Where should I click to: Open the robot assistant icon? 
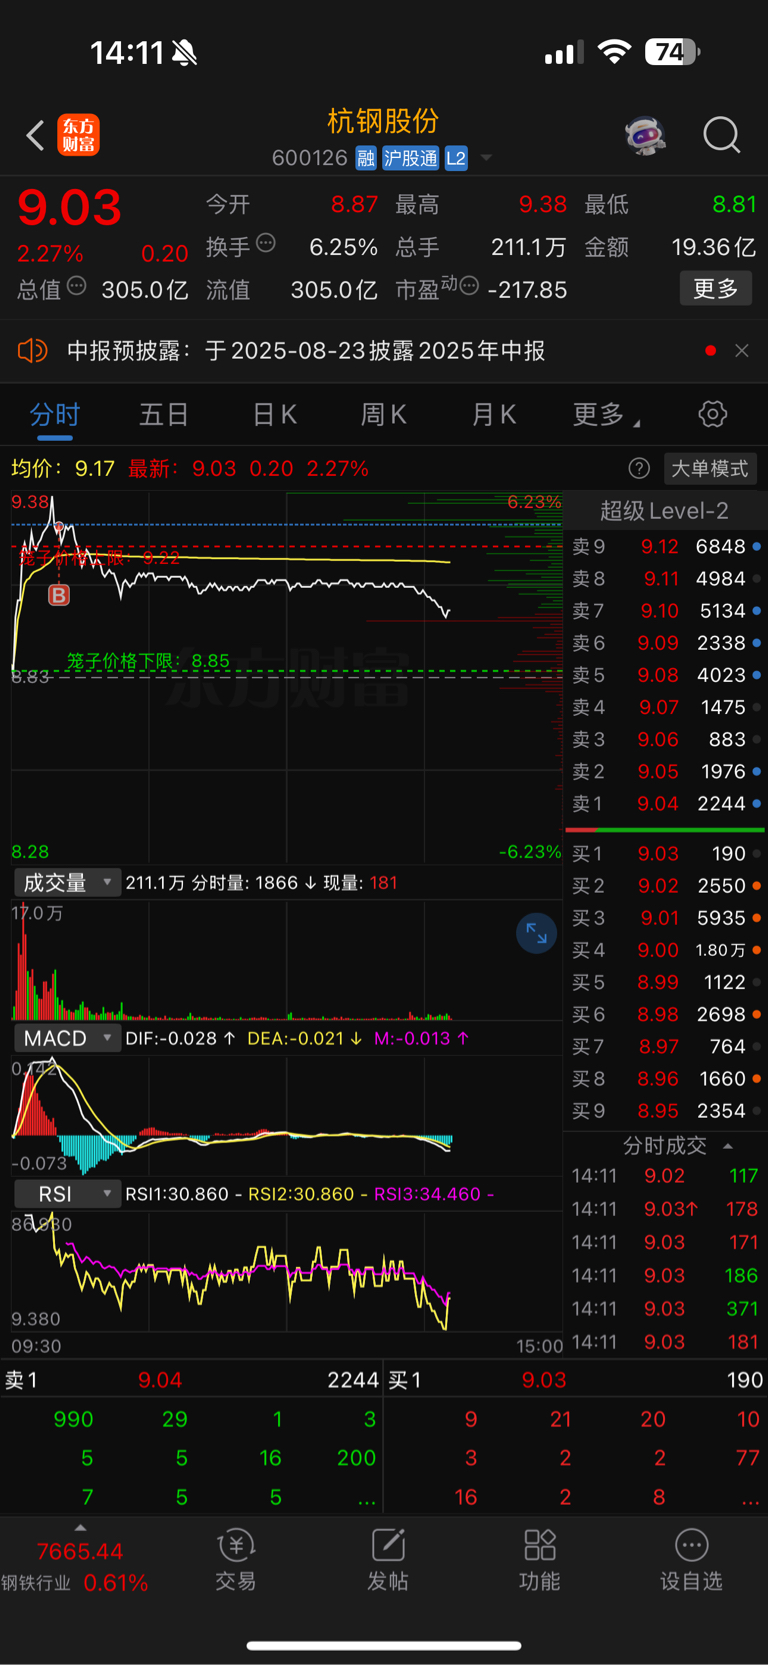point(646,135)
